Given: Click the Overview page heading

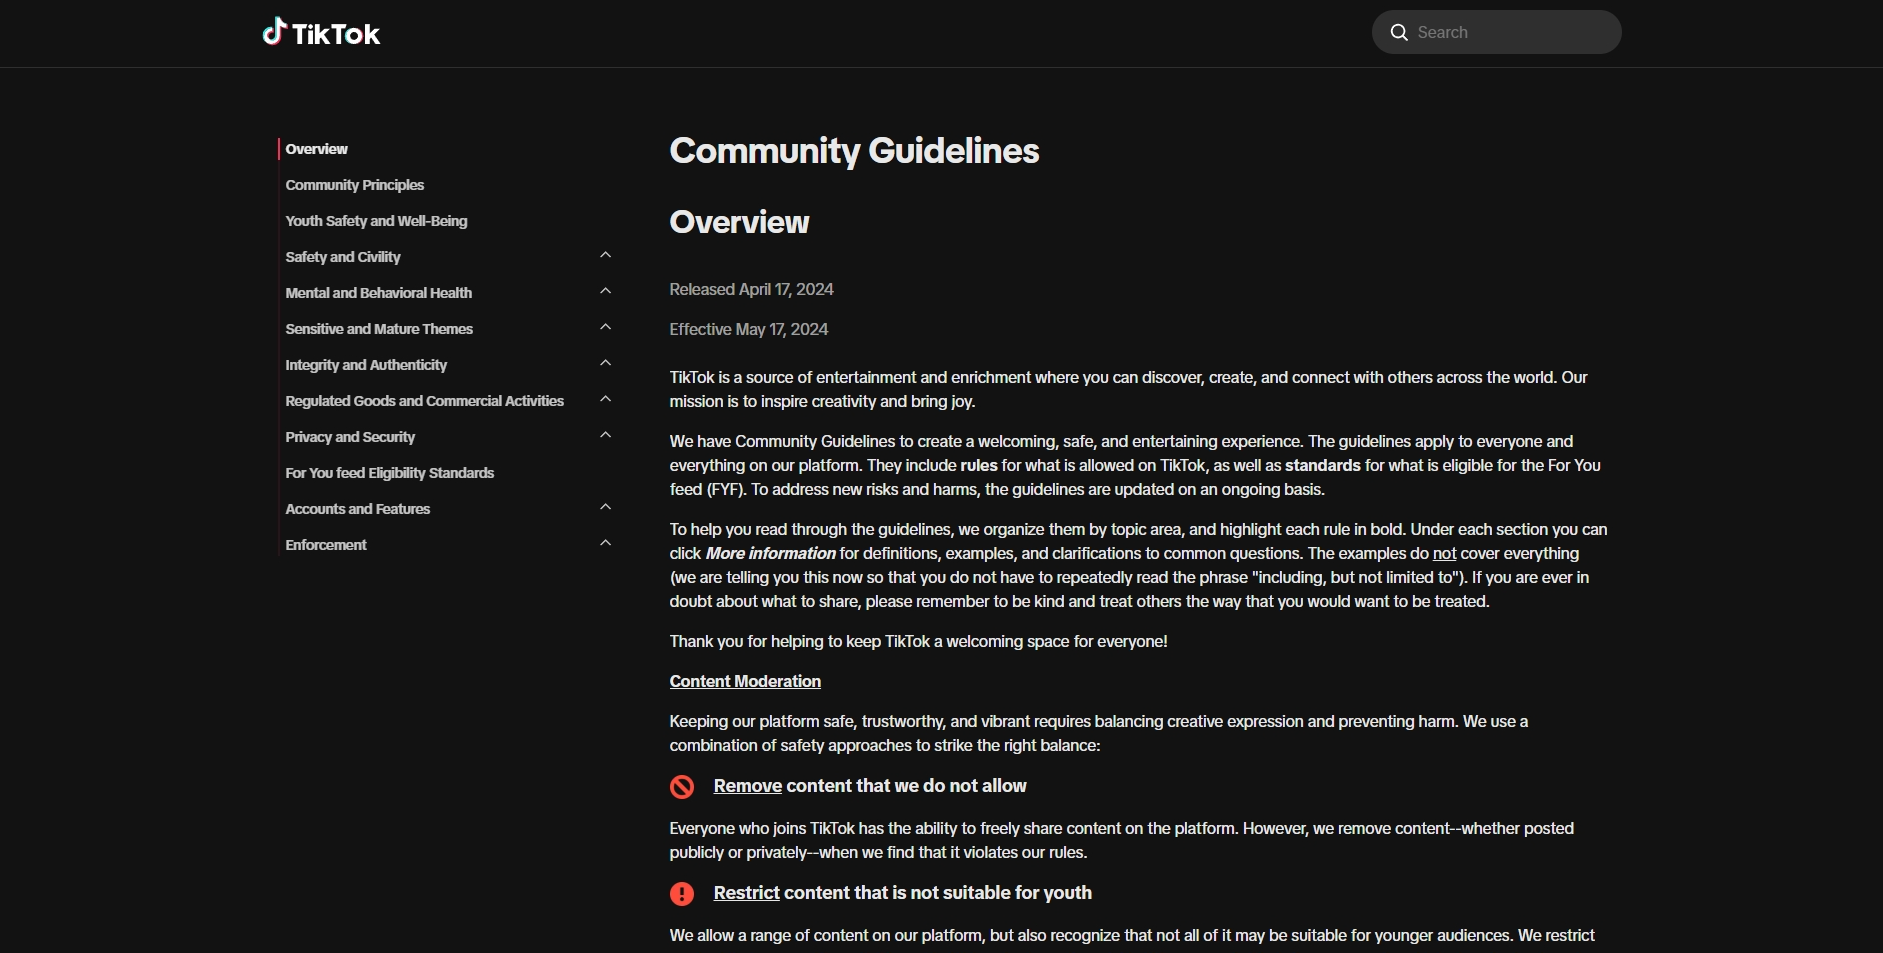Looking at the screenshot, I should tap(739, 222).
